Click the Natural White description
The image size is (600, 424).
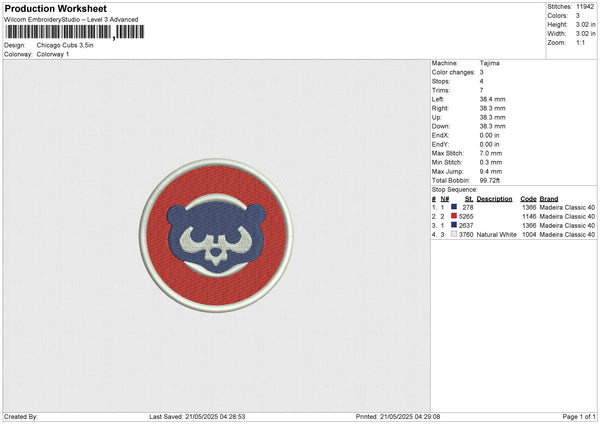pos(497,235)
